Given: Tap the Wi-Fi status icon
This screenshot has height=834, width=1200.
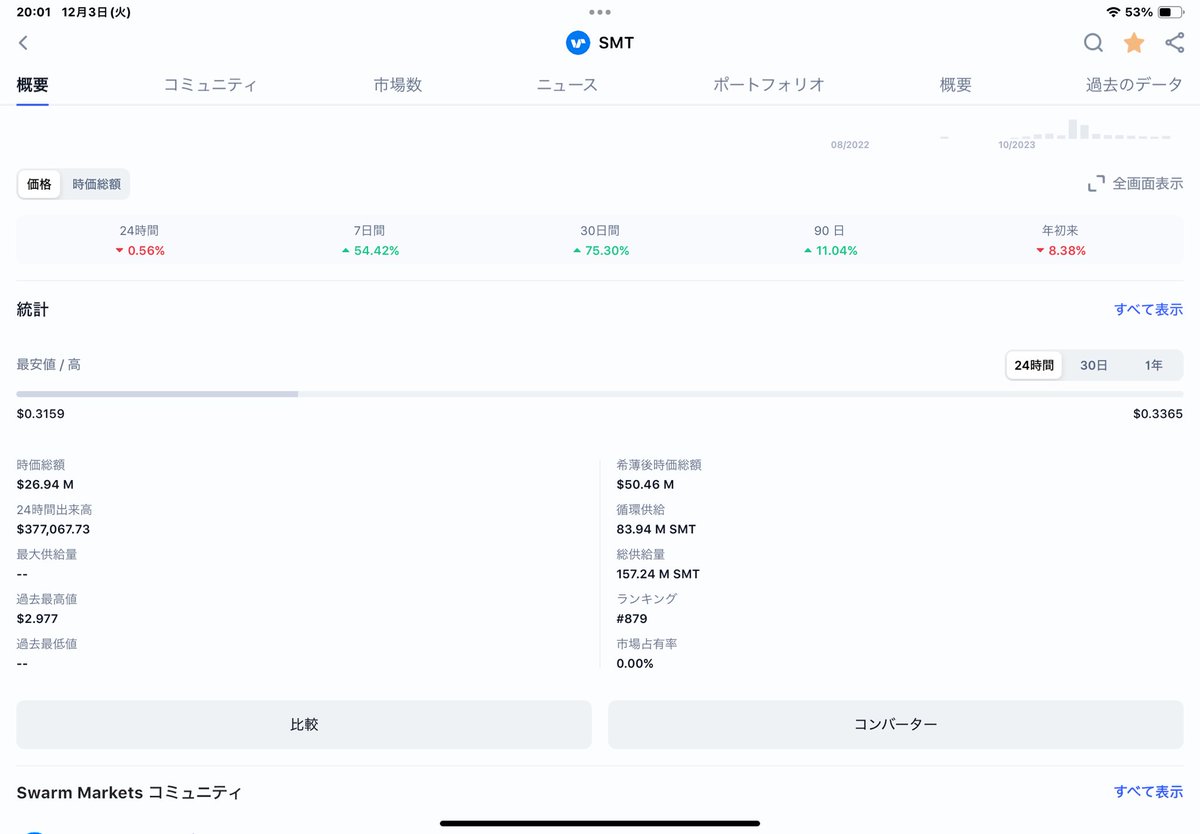Looking at the screenshot, I should point(1113,12).
